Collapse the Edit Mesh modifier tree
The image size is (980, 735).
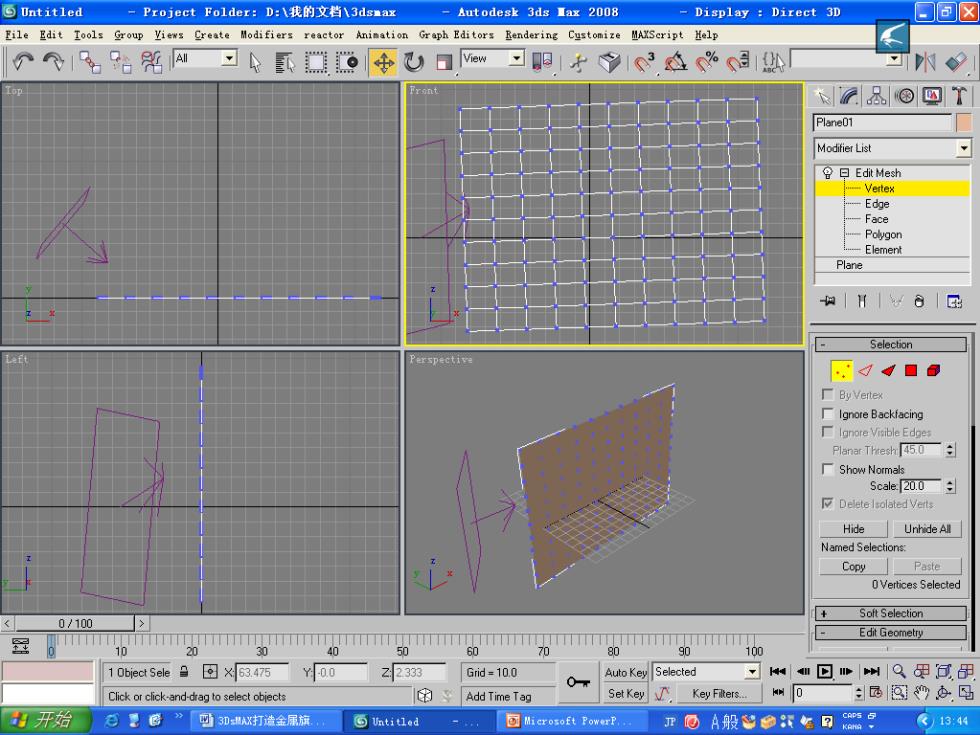844,172
